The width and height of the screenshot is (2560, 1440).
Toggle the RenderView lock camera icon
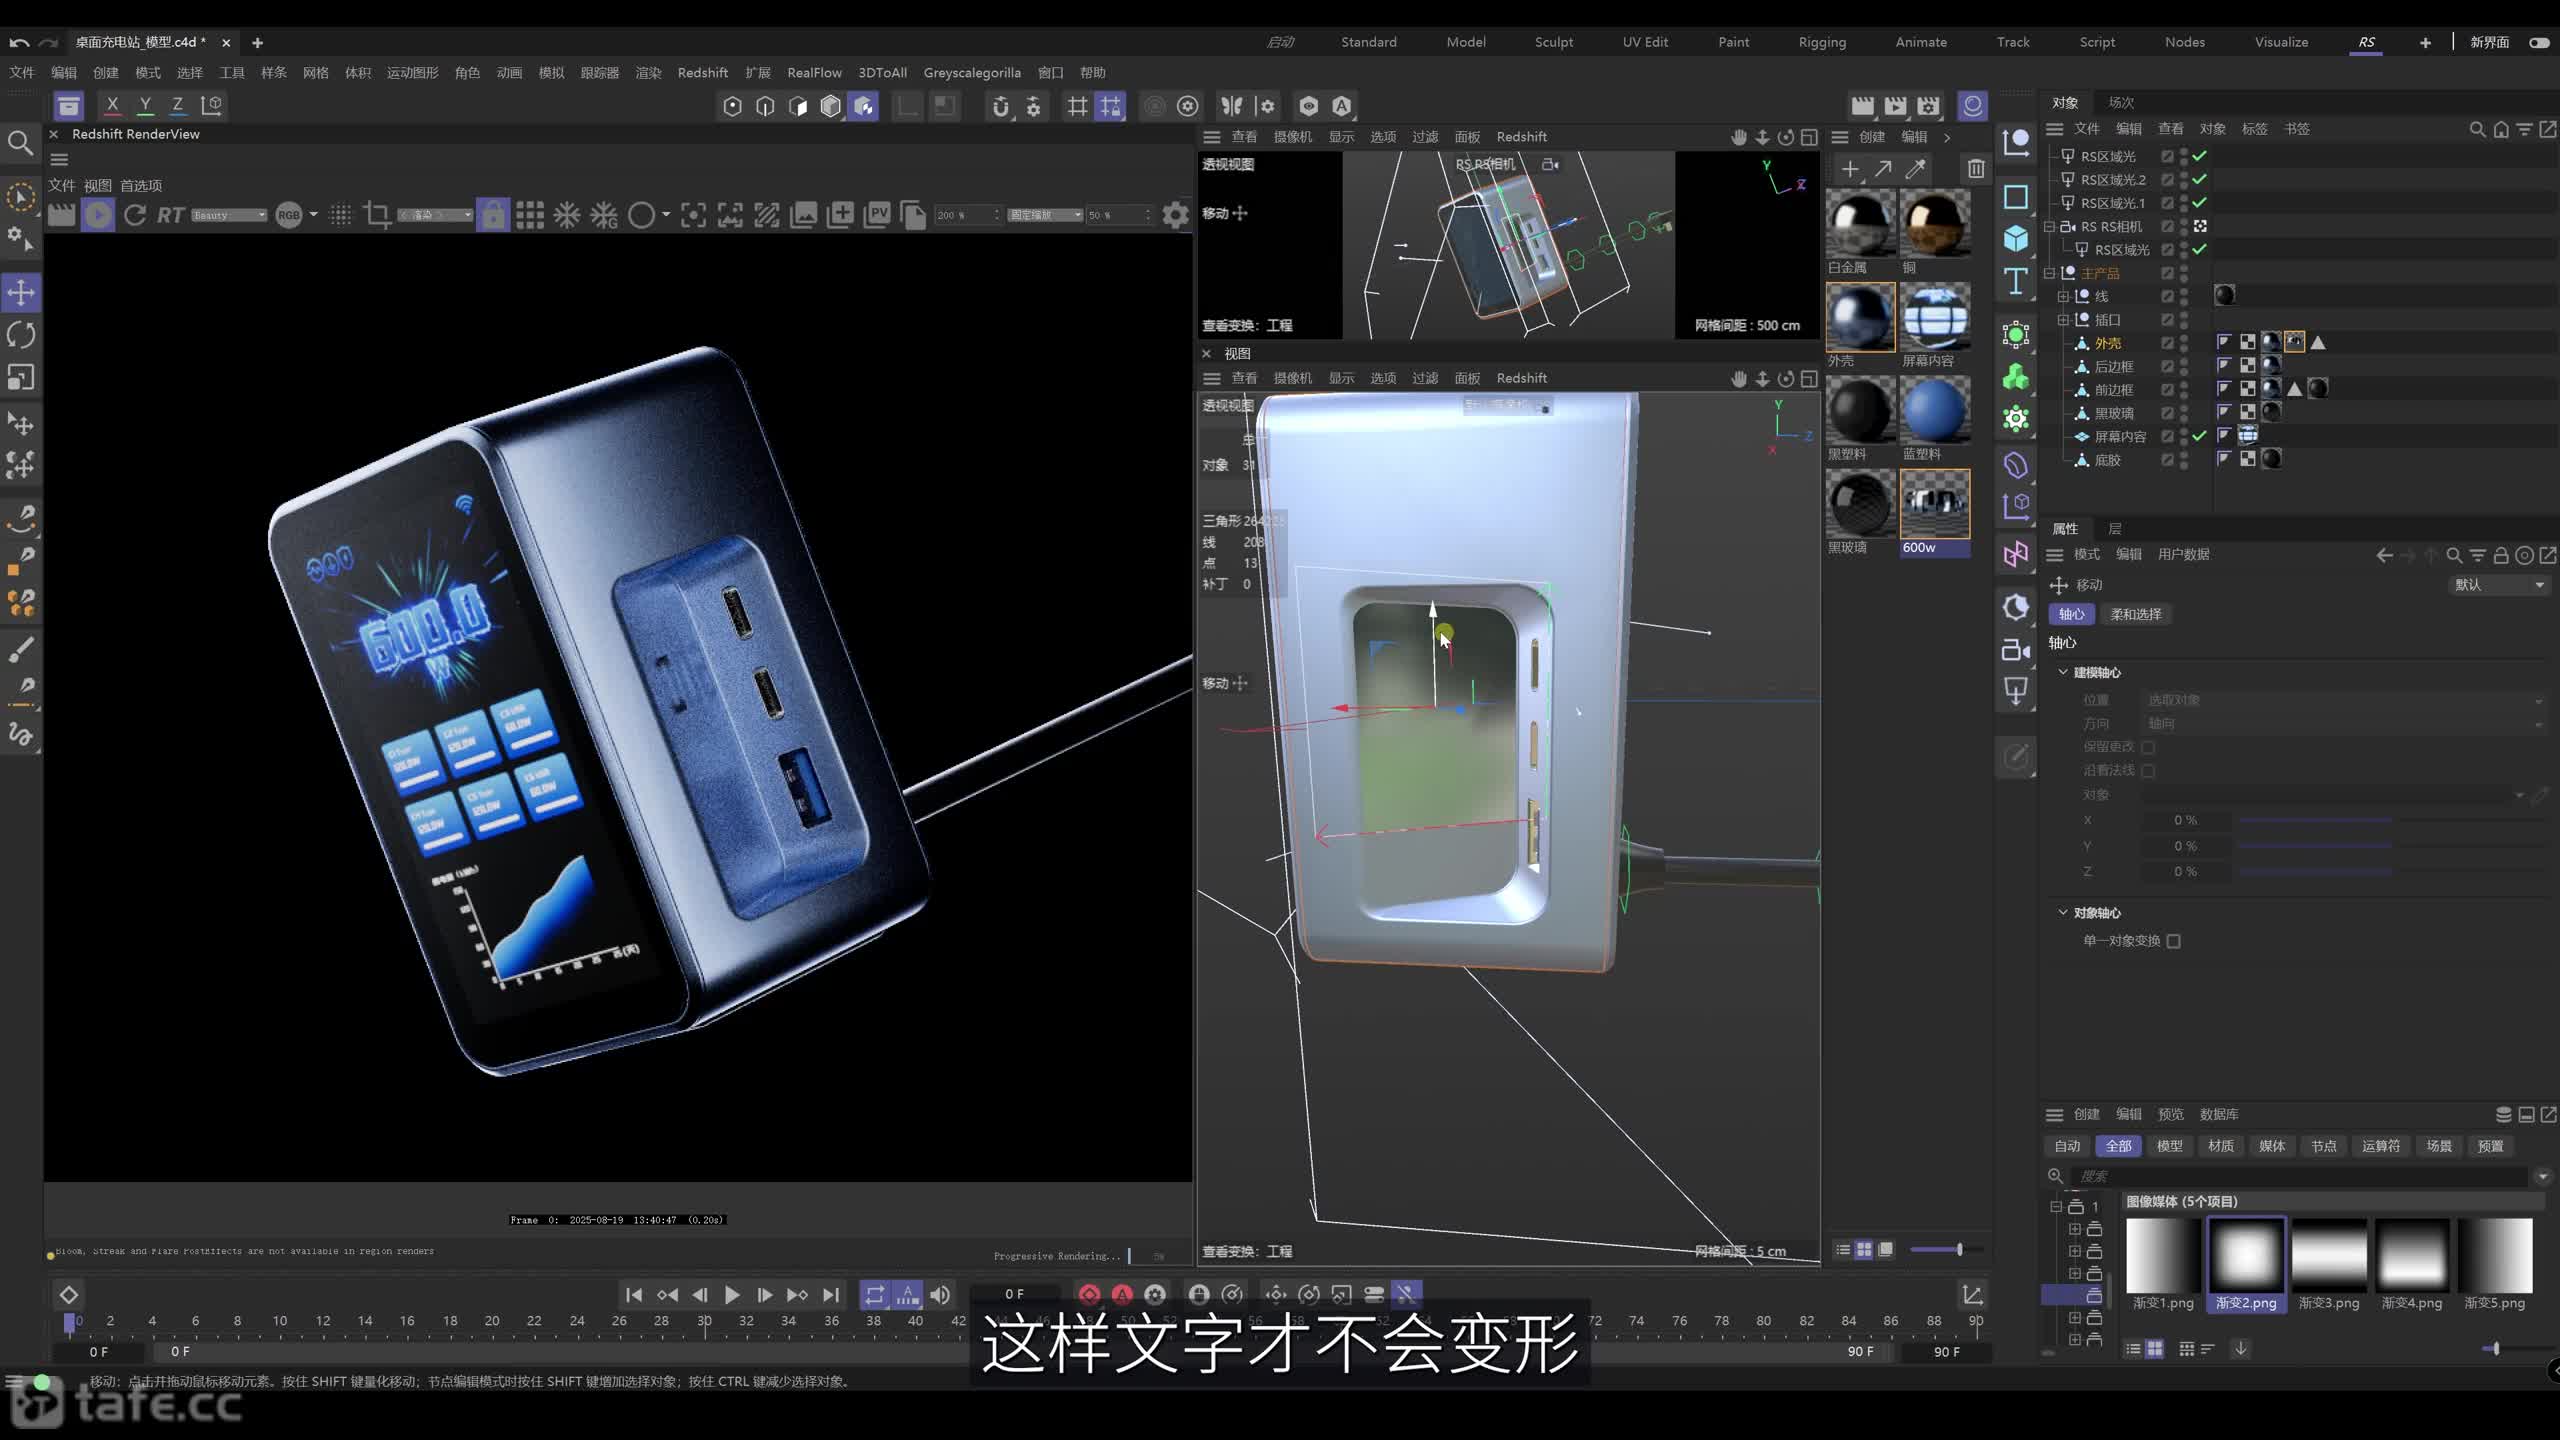click(x=493, y=215)
